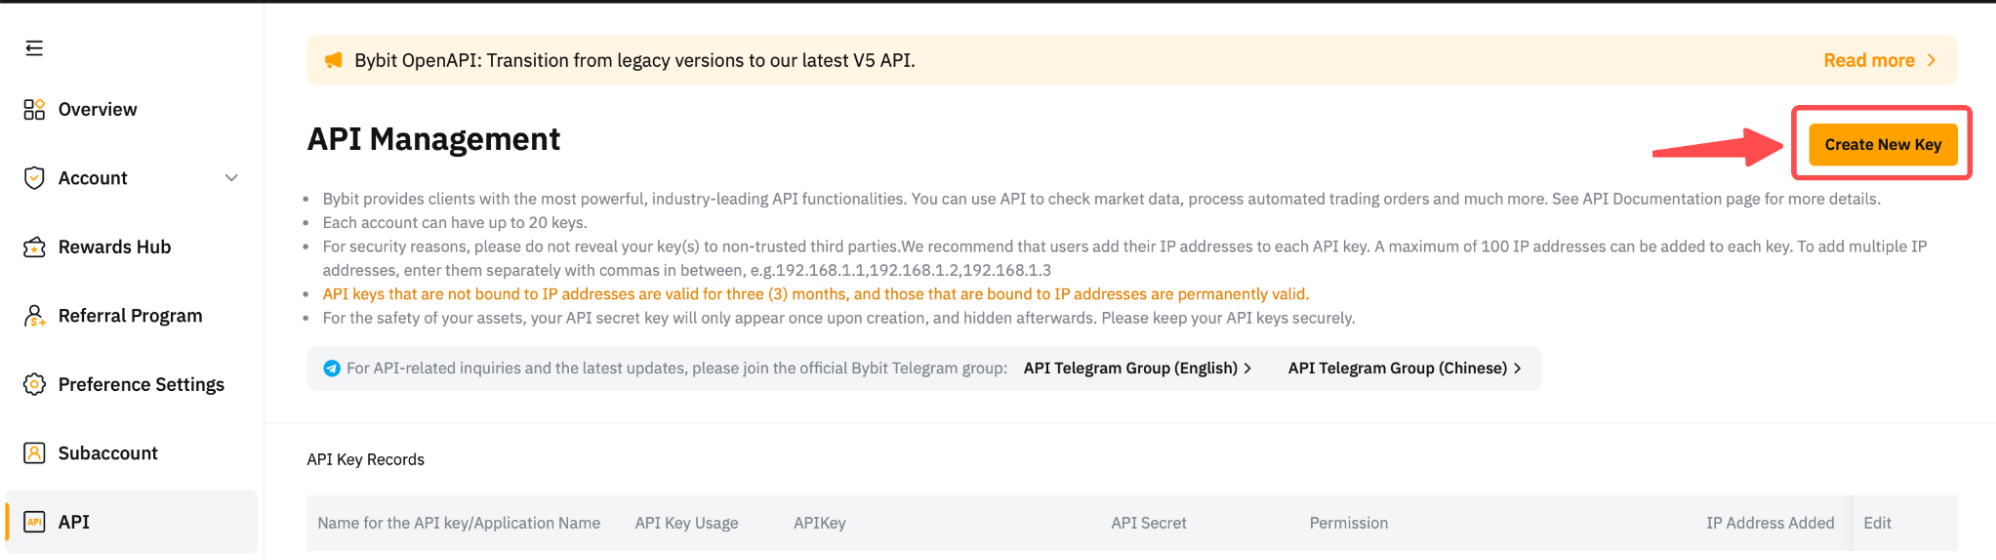The width and height of the screenshot is (1996, 560).
Task: Click the Rewards Hub gift icon
Action: pyautogui.click(x=34, y=247)
